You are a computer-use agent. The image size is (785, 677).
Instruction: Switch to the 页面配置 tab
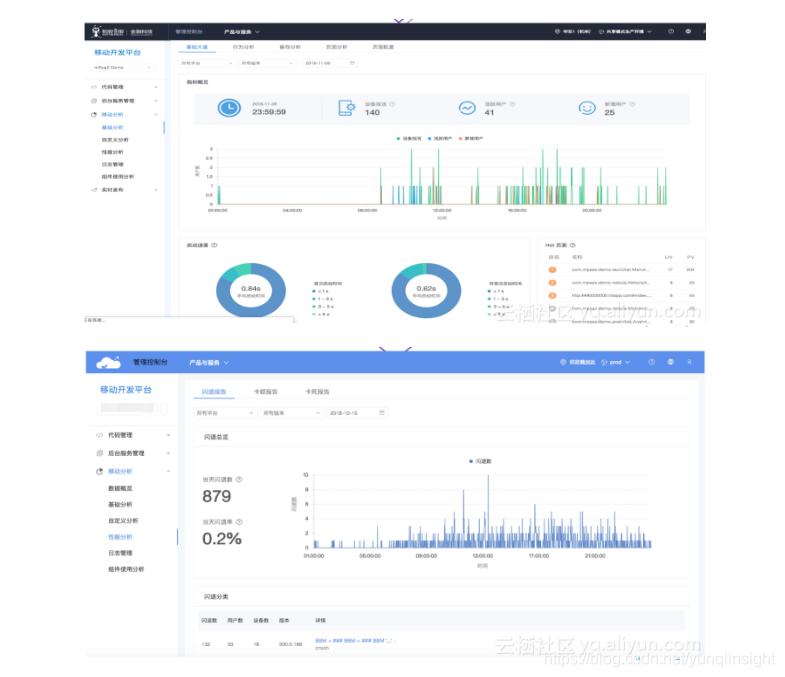click(383, 47)
